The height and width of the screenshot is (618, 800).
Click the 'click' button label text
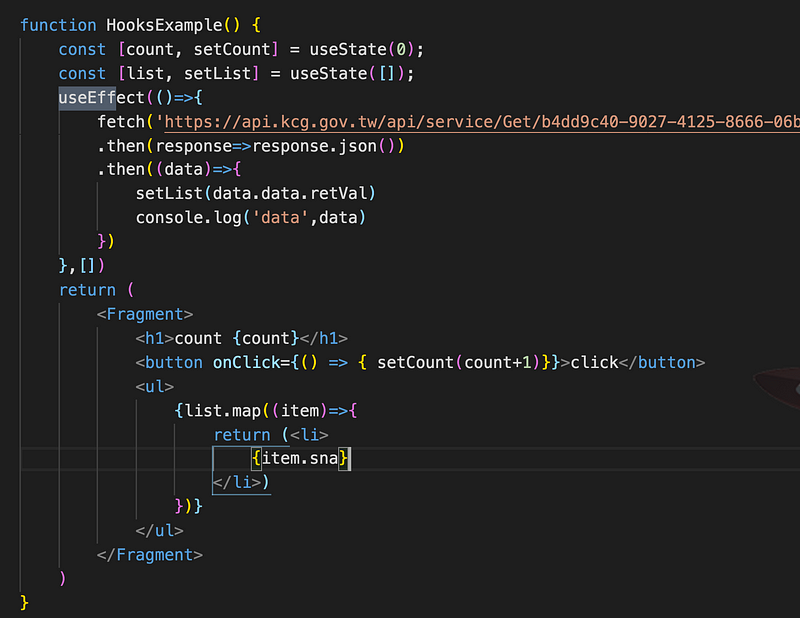pyautogui.click(x=594, y=362)
